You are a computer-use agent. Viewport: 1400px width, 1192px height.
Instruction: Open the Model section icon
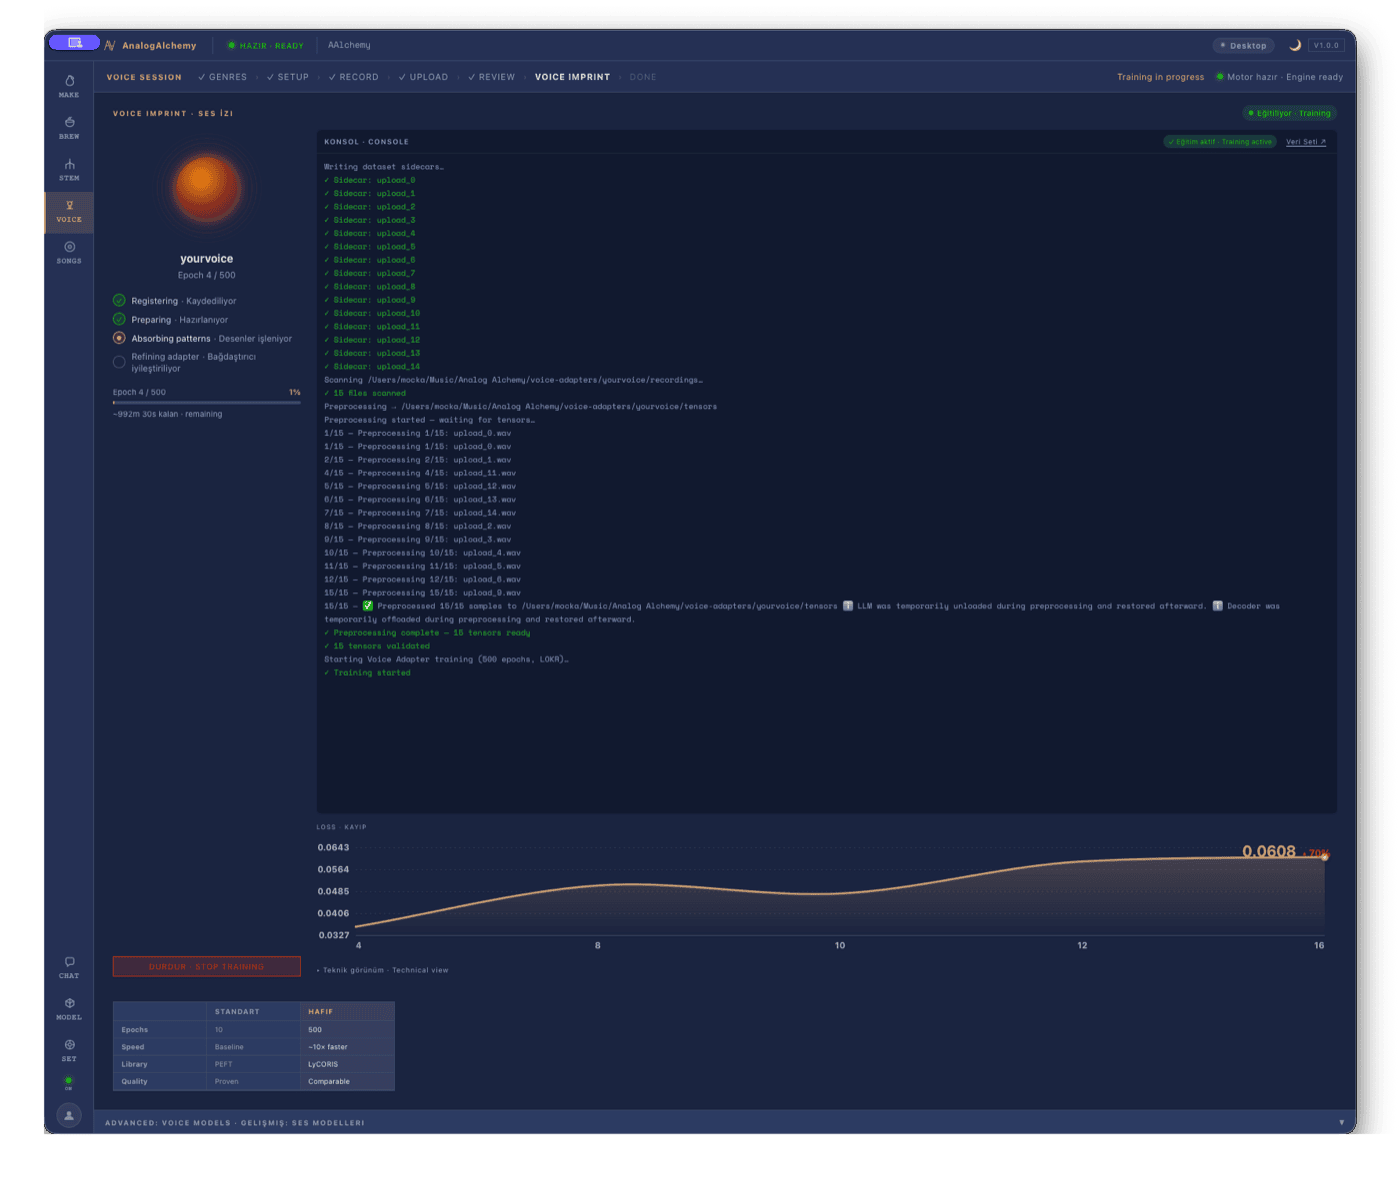pos(69,1008)
